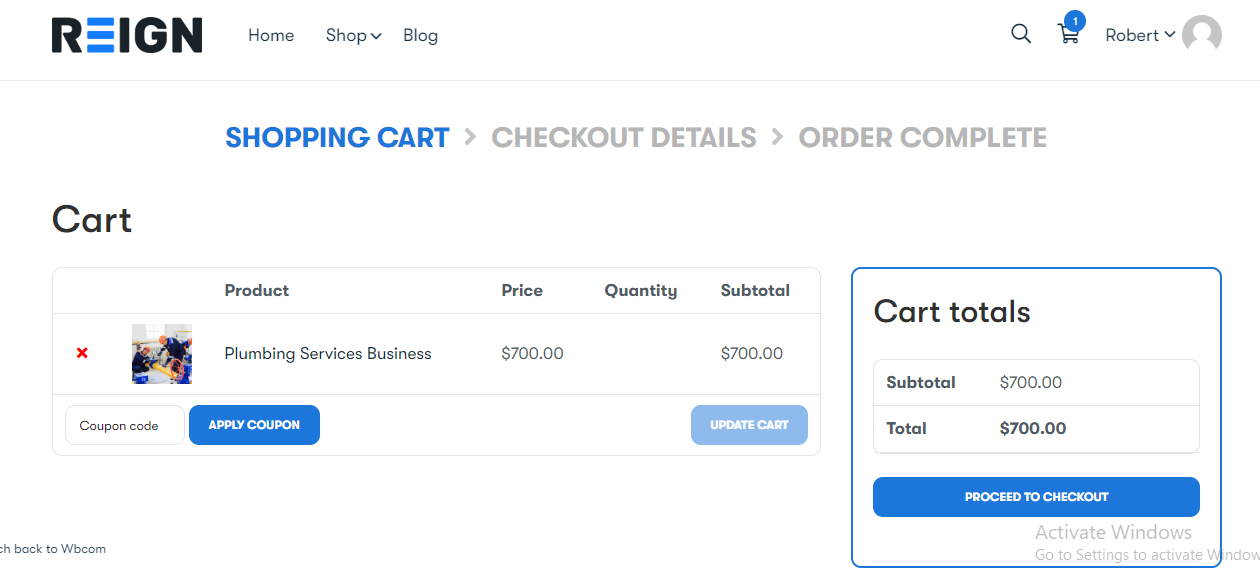1260x575 pixels.
Task: Proceed to Checkout button
Action: click(1036, 497)
